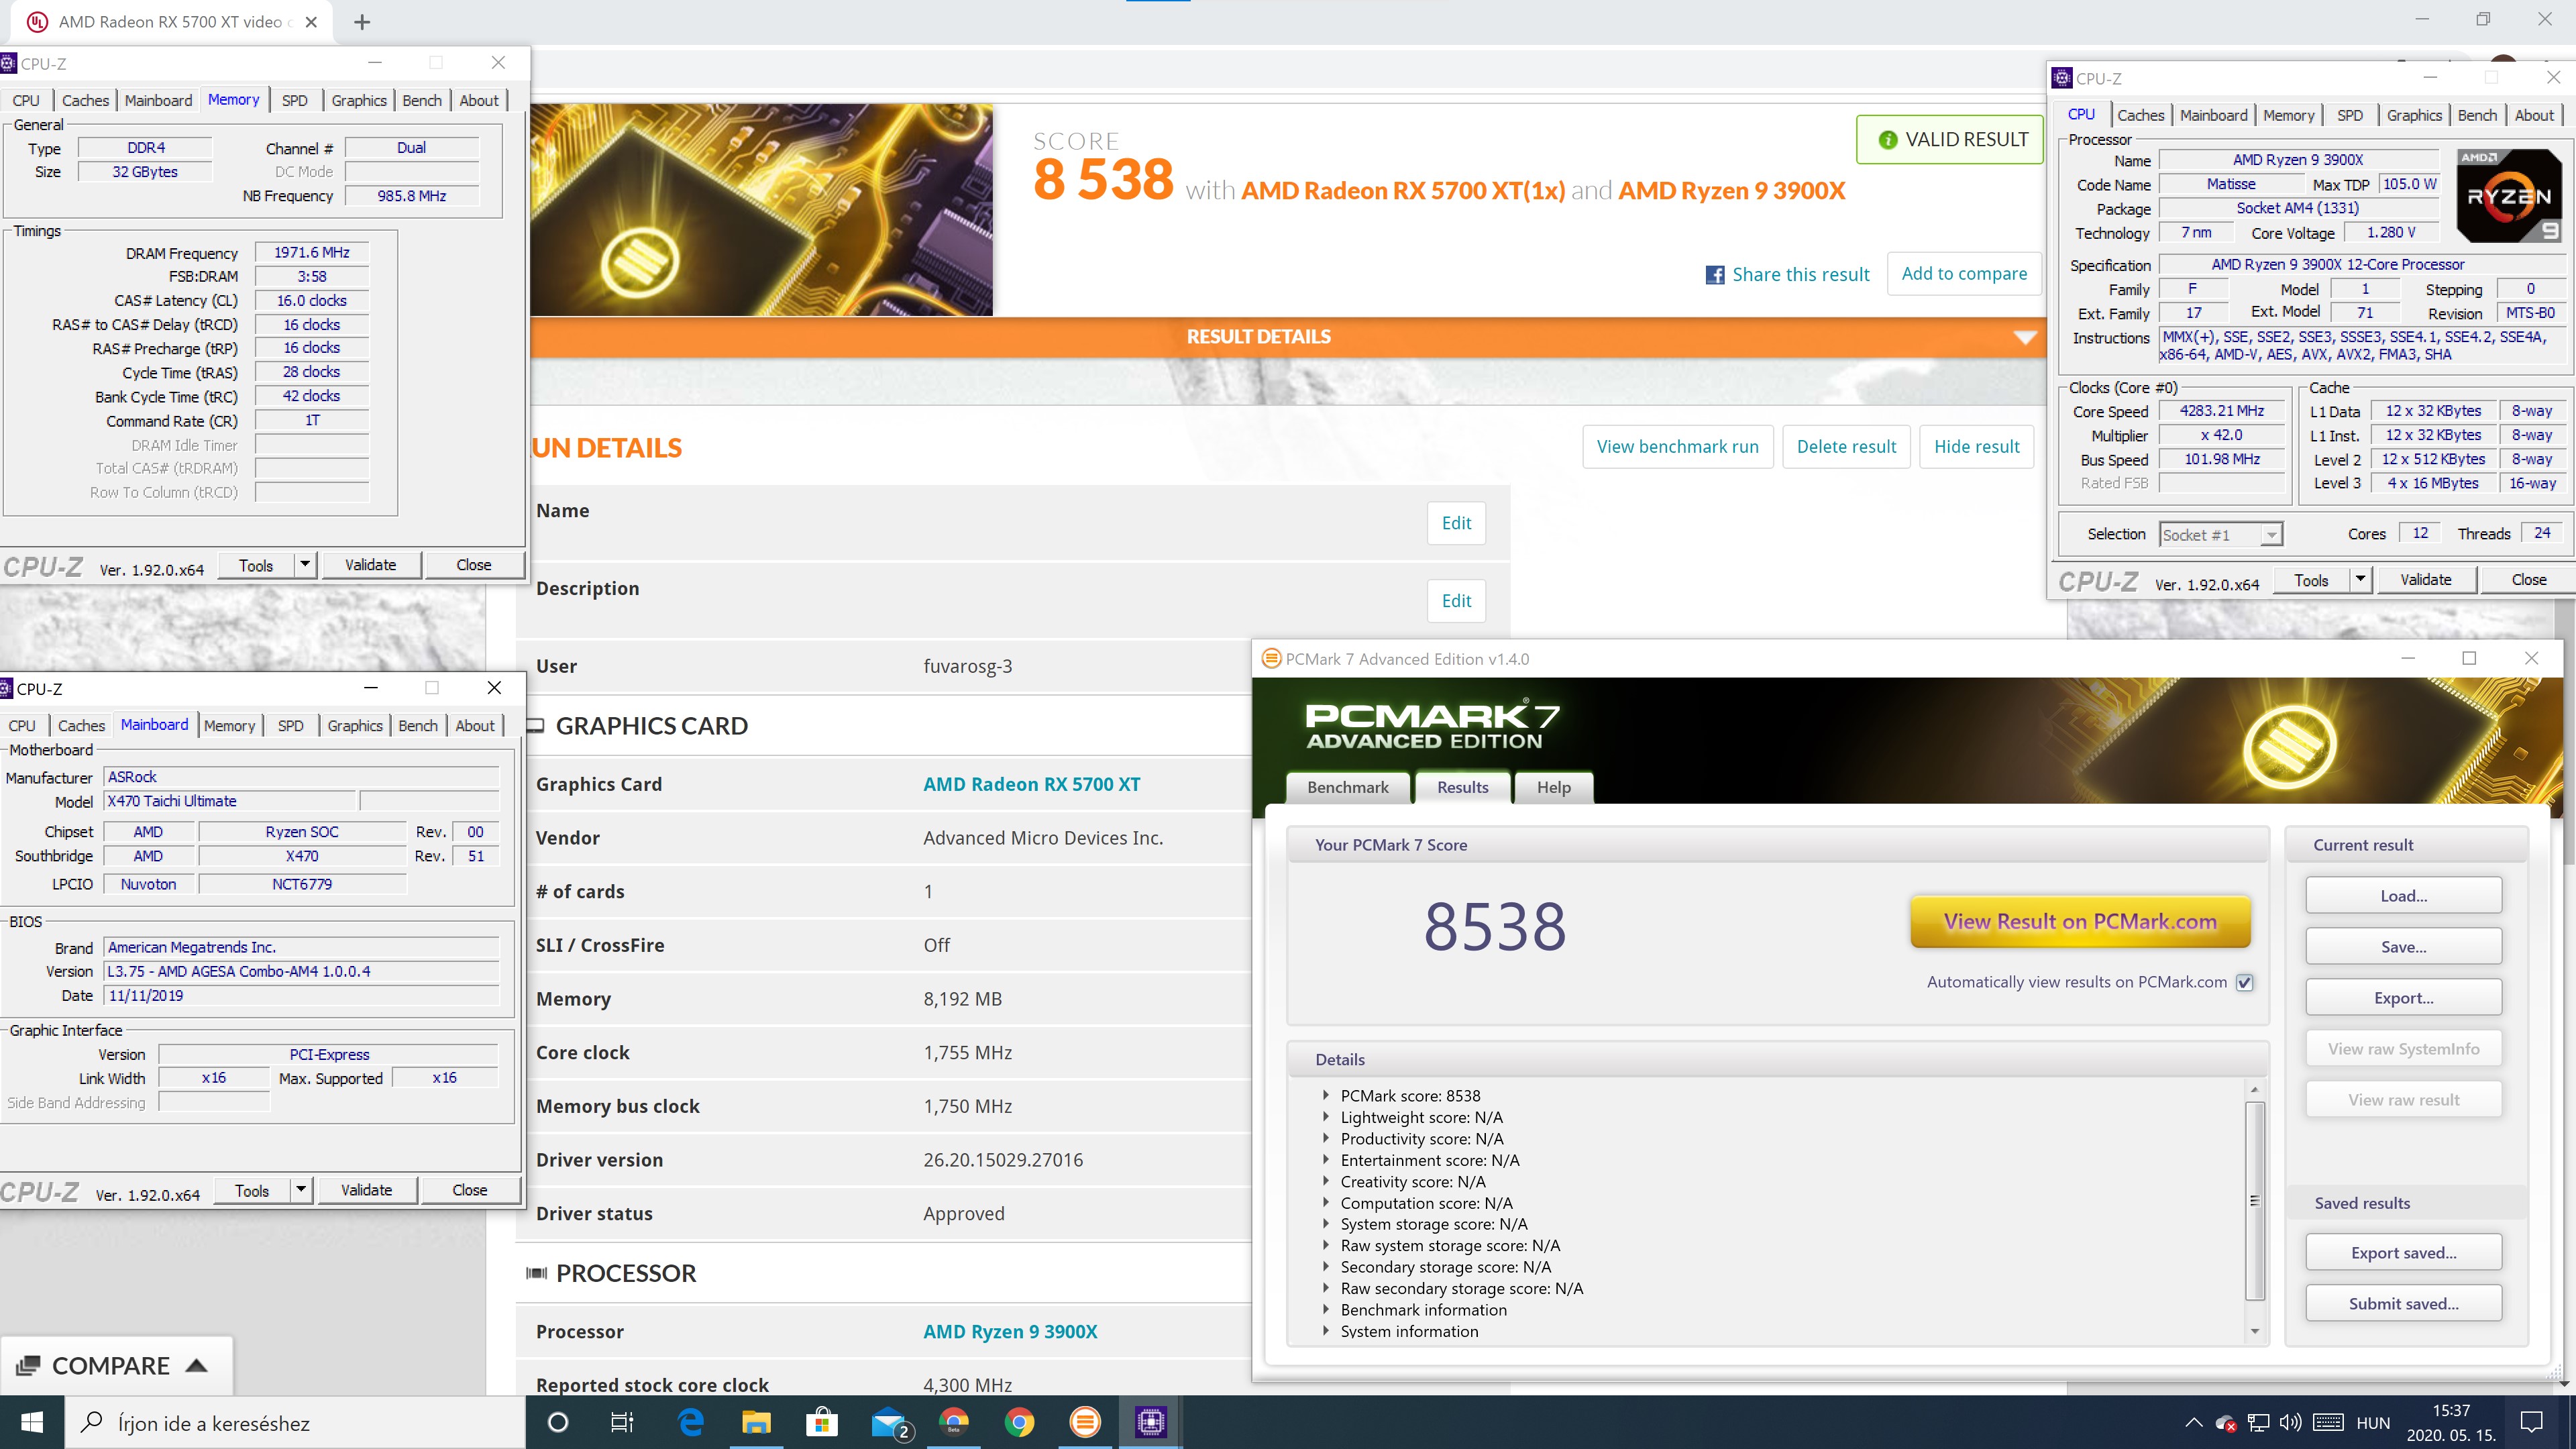Click the AMD Ryzen 9 logo in CPU-Z

point(2509,196)
